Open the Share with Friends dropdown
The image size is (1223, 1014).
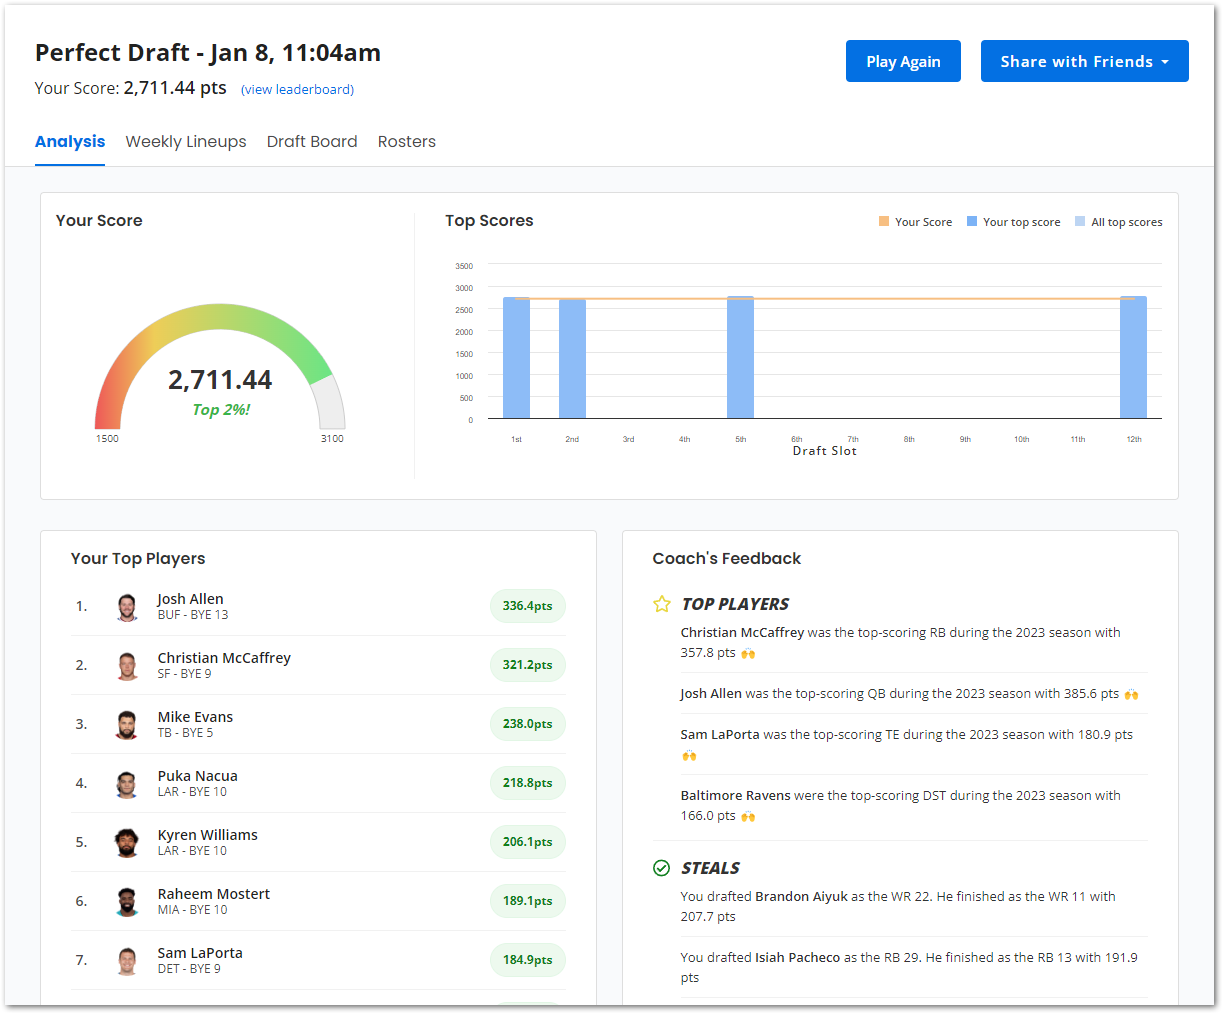[1084, 61]
